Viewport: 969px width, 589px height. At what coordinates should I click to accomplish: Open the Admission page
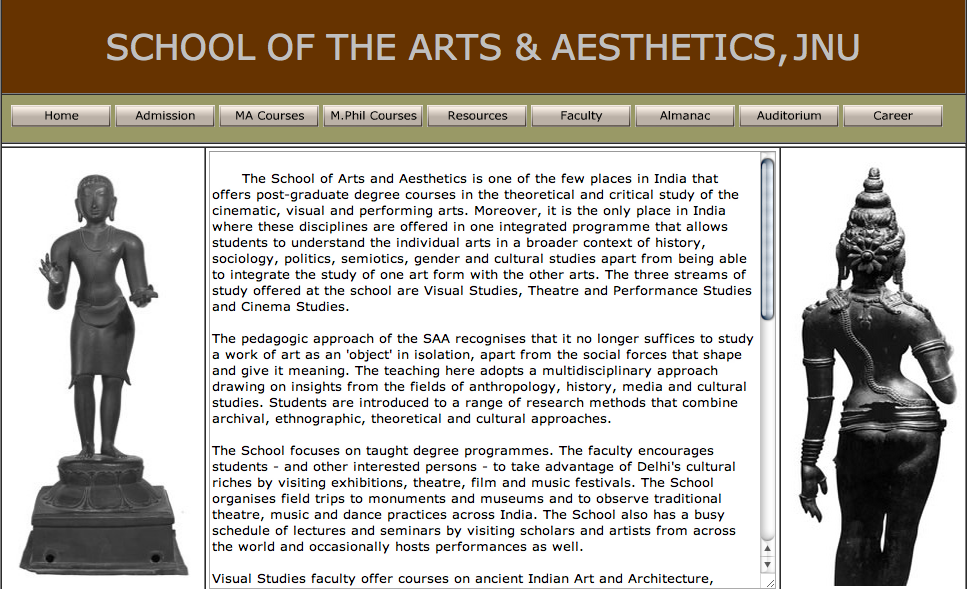coord(164,115)
